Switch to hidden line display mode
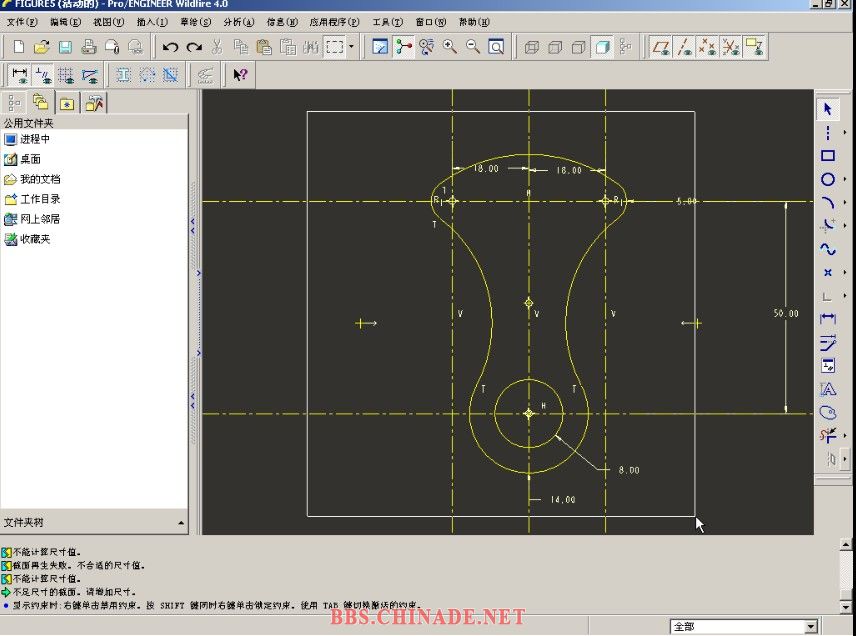The height and width of the screenshot is (636, 856). tap(555, 47)
